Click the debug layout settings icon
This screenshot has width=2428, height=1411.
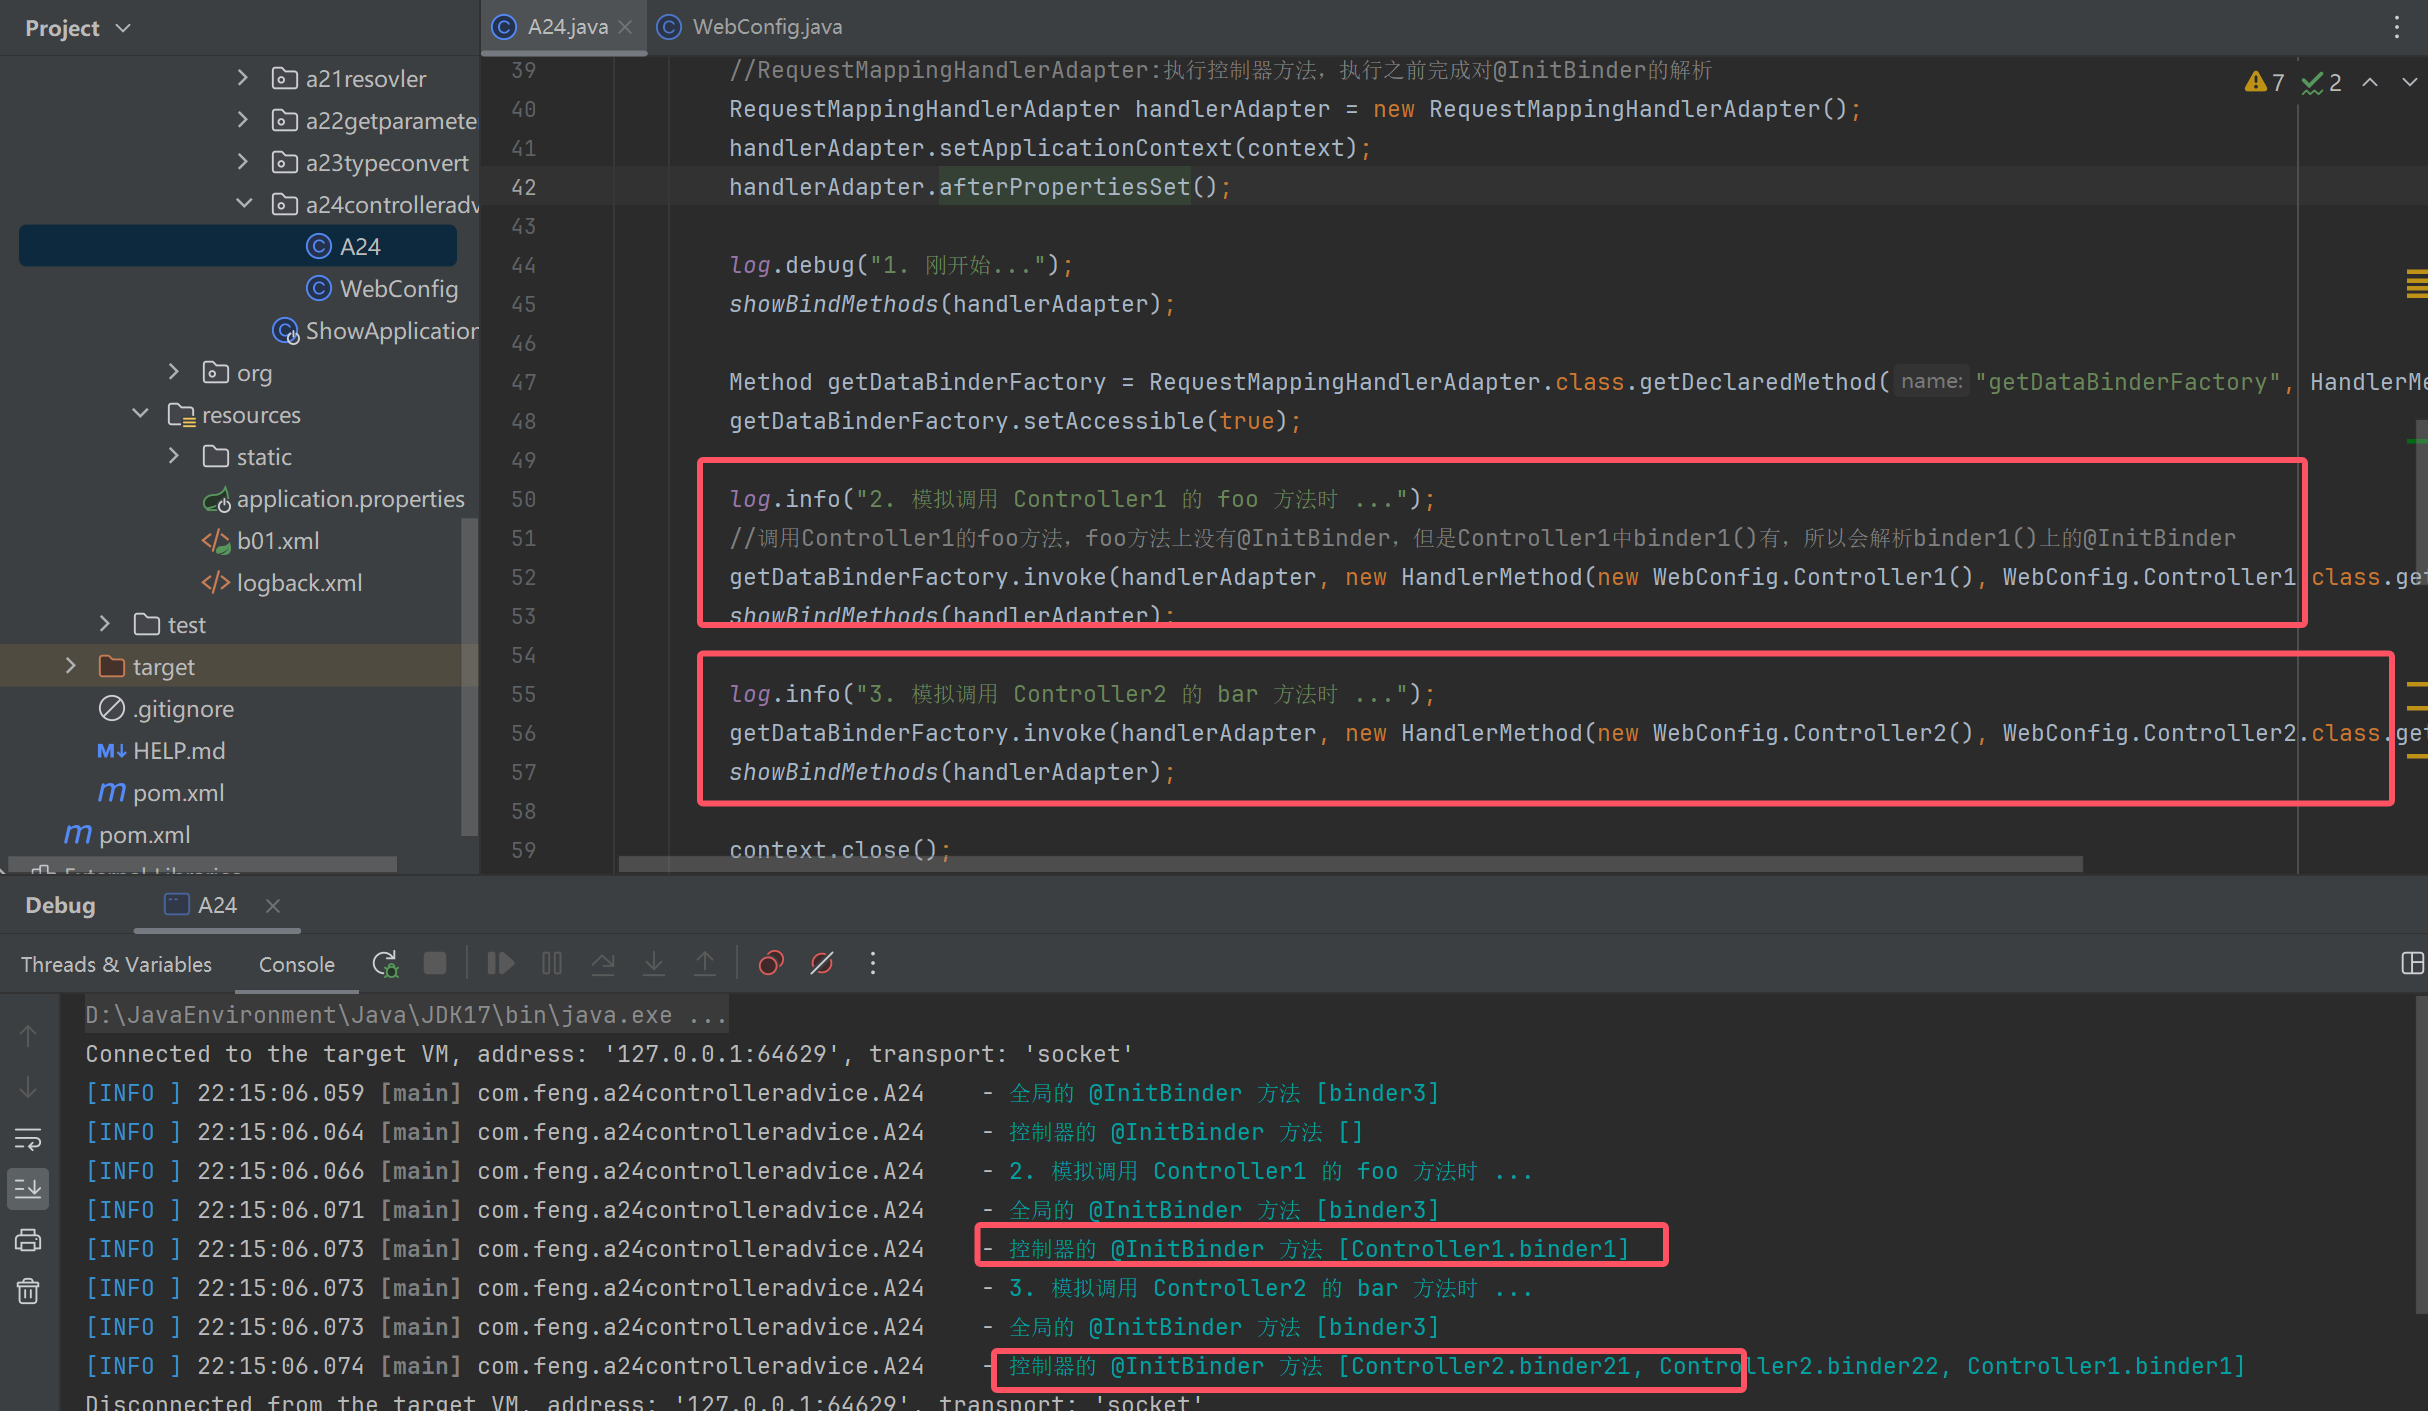pyautogui.click(x=2412, y=963)
